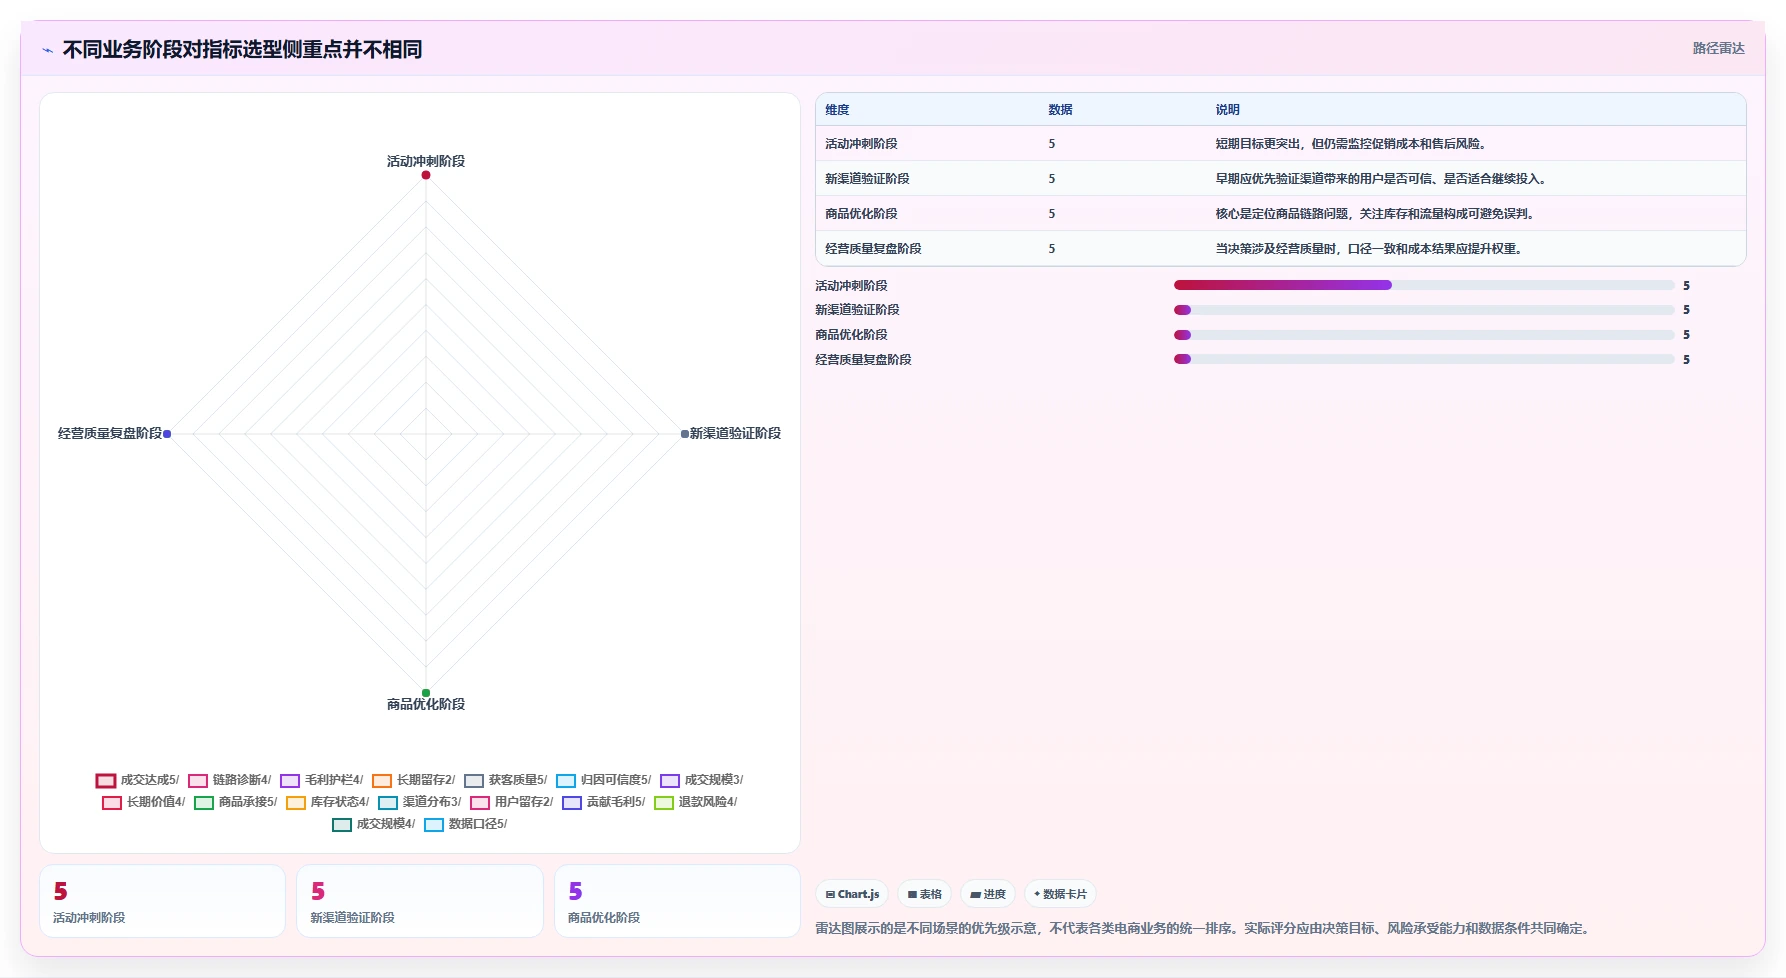The height and width of the screenshot is (978, 1786).
Task: Toggle the 长期价值4/ legend dataset
Action: [144, 802]
